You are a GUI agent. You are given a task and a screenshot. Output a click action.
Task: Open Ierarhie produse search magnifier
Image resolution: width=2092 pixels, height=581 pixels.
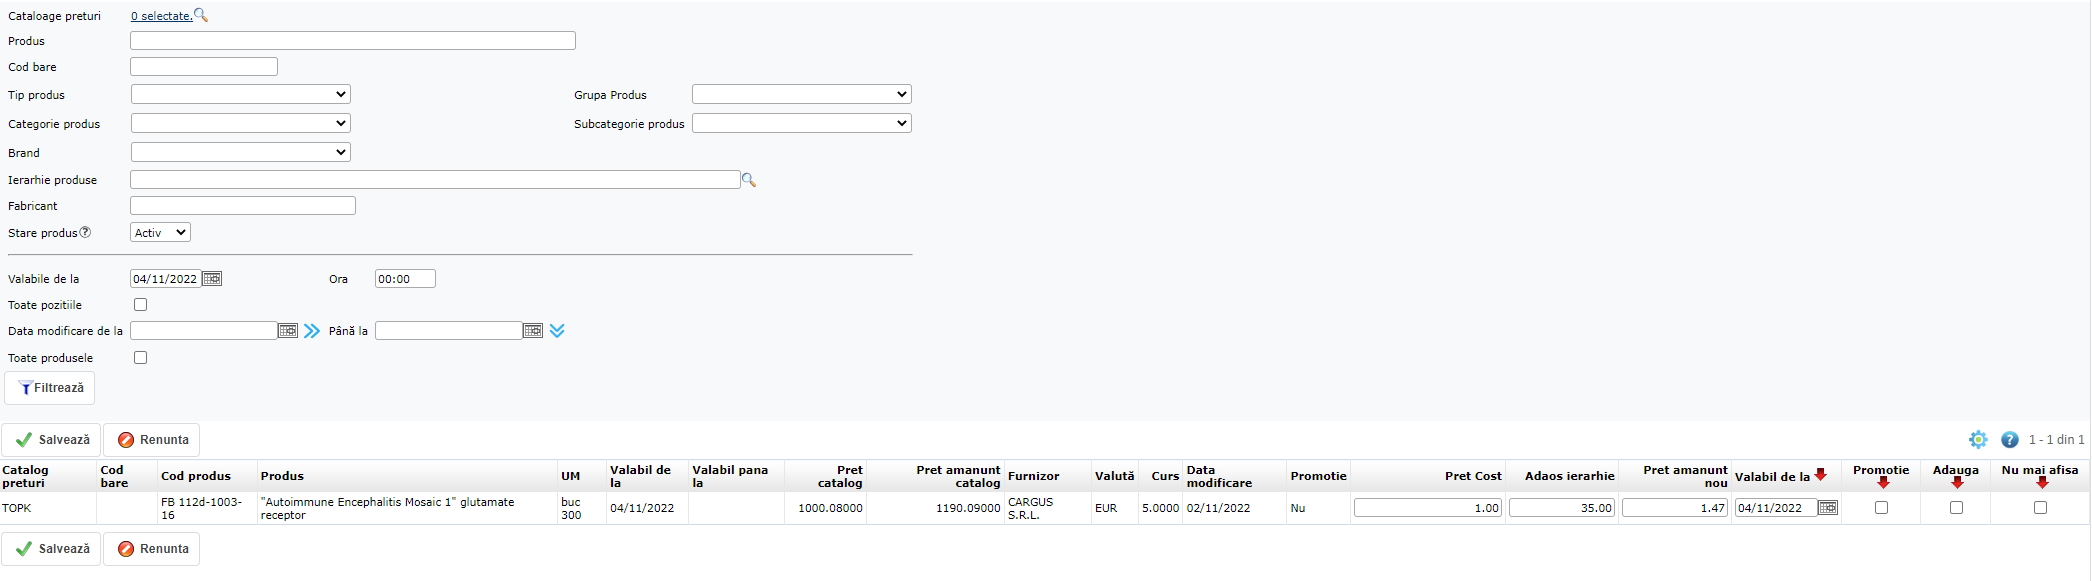click(749, 180)
